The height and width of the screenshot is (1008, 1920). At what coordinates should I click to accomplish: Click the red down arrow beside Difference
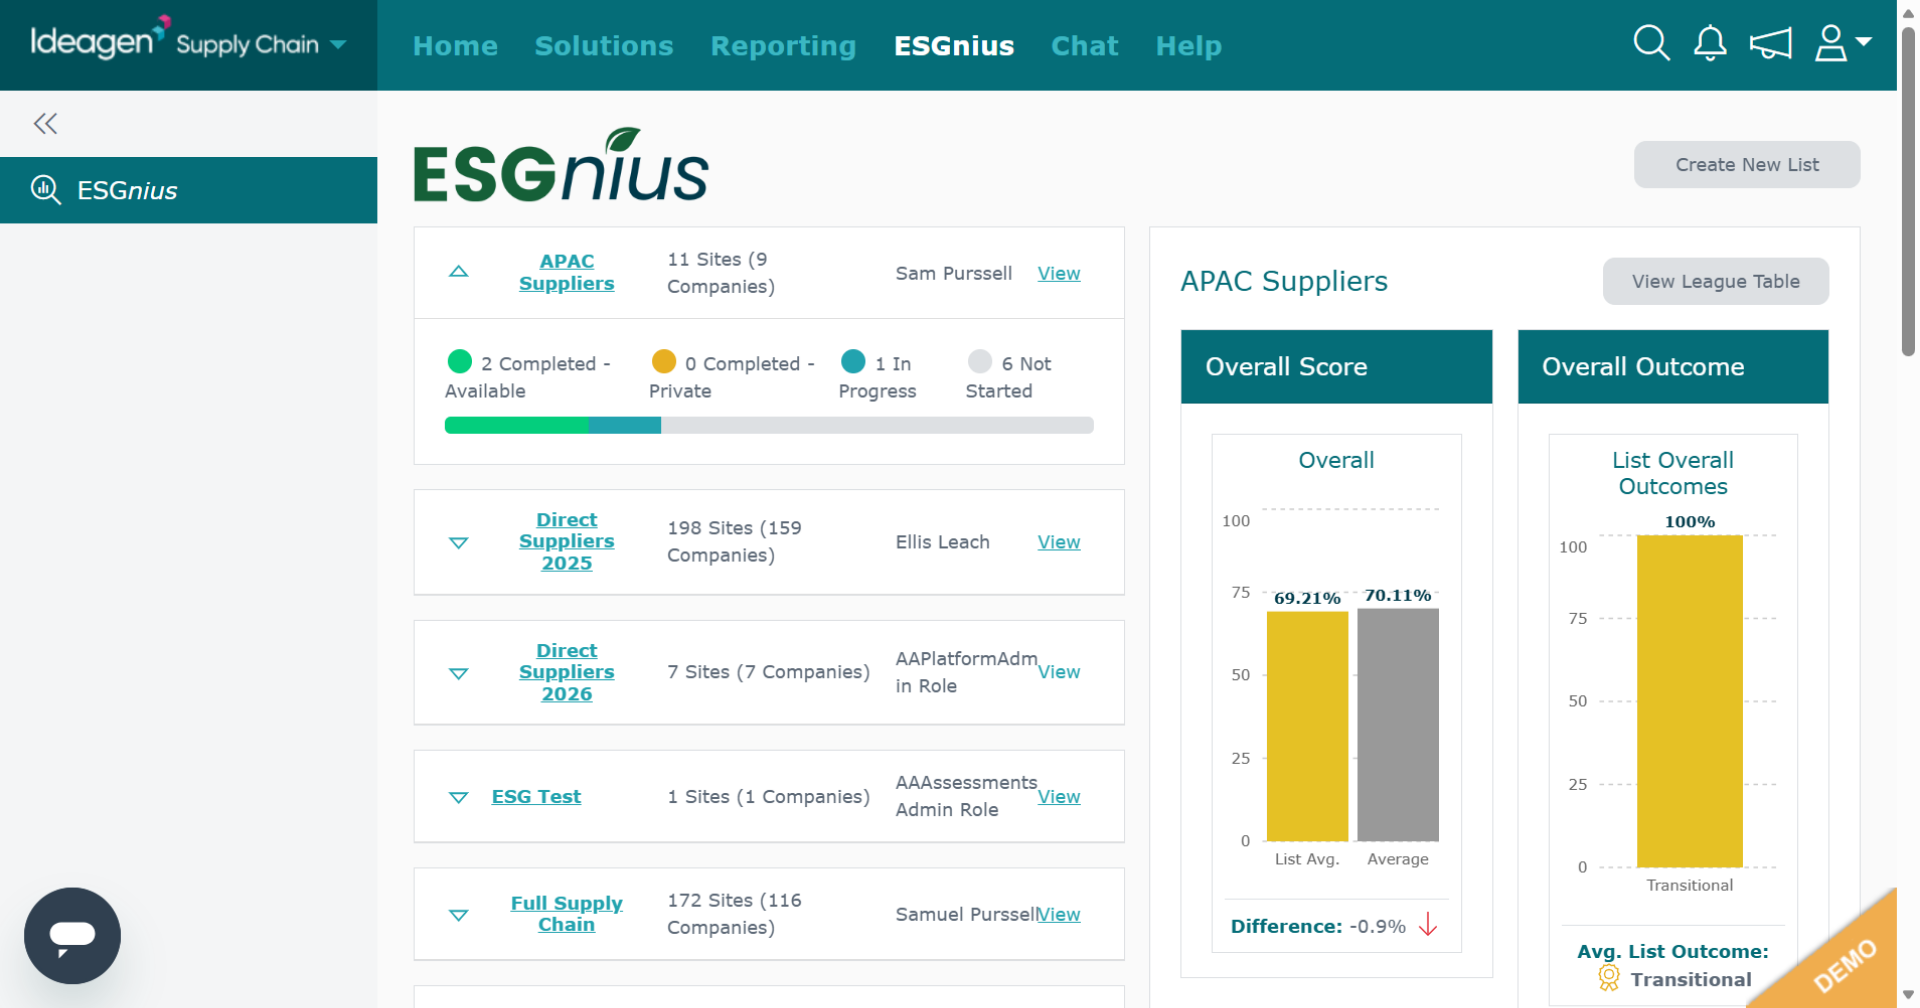[1428, 925]
